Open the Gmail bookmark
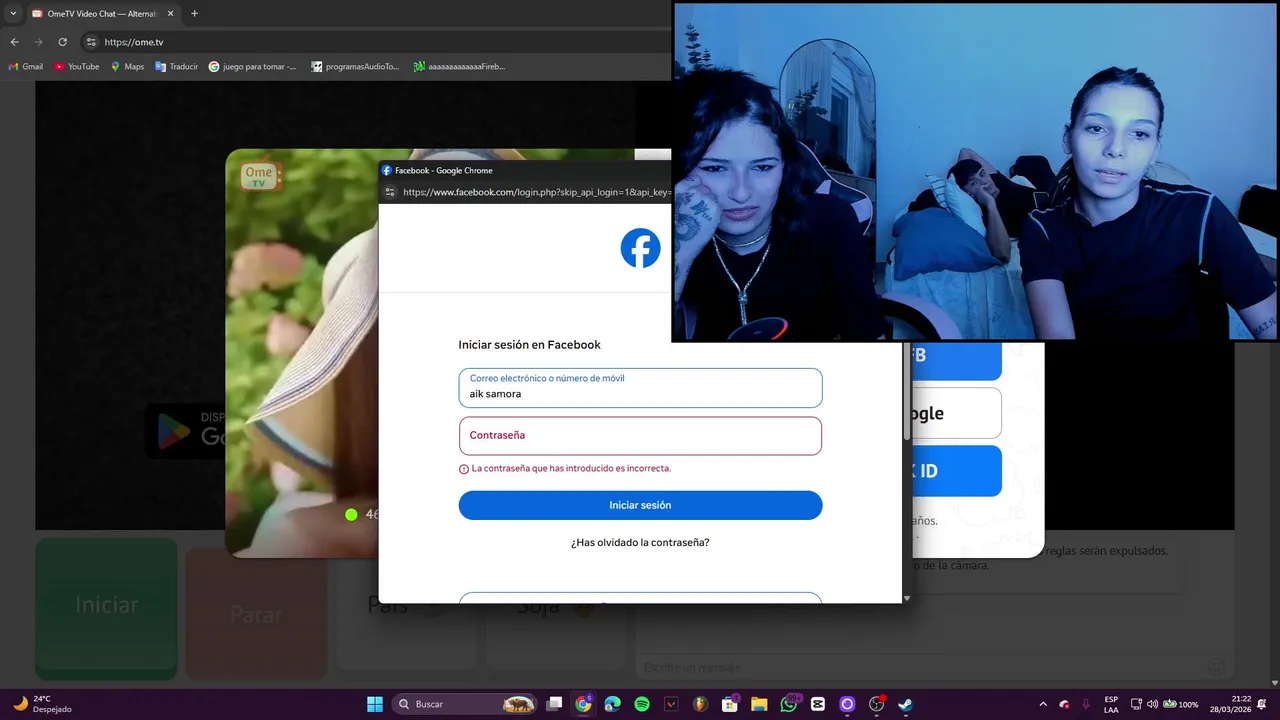Screen dimensions: 1280x720 tap(26, 67)
